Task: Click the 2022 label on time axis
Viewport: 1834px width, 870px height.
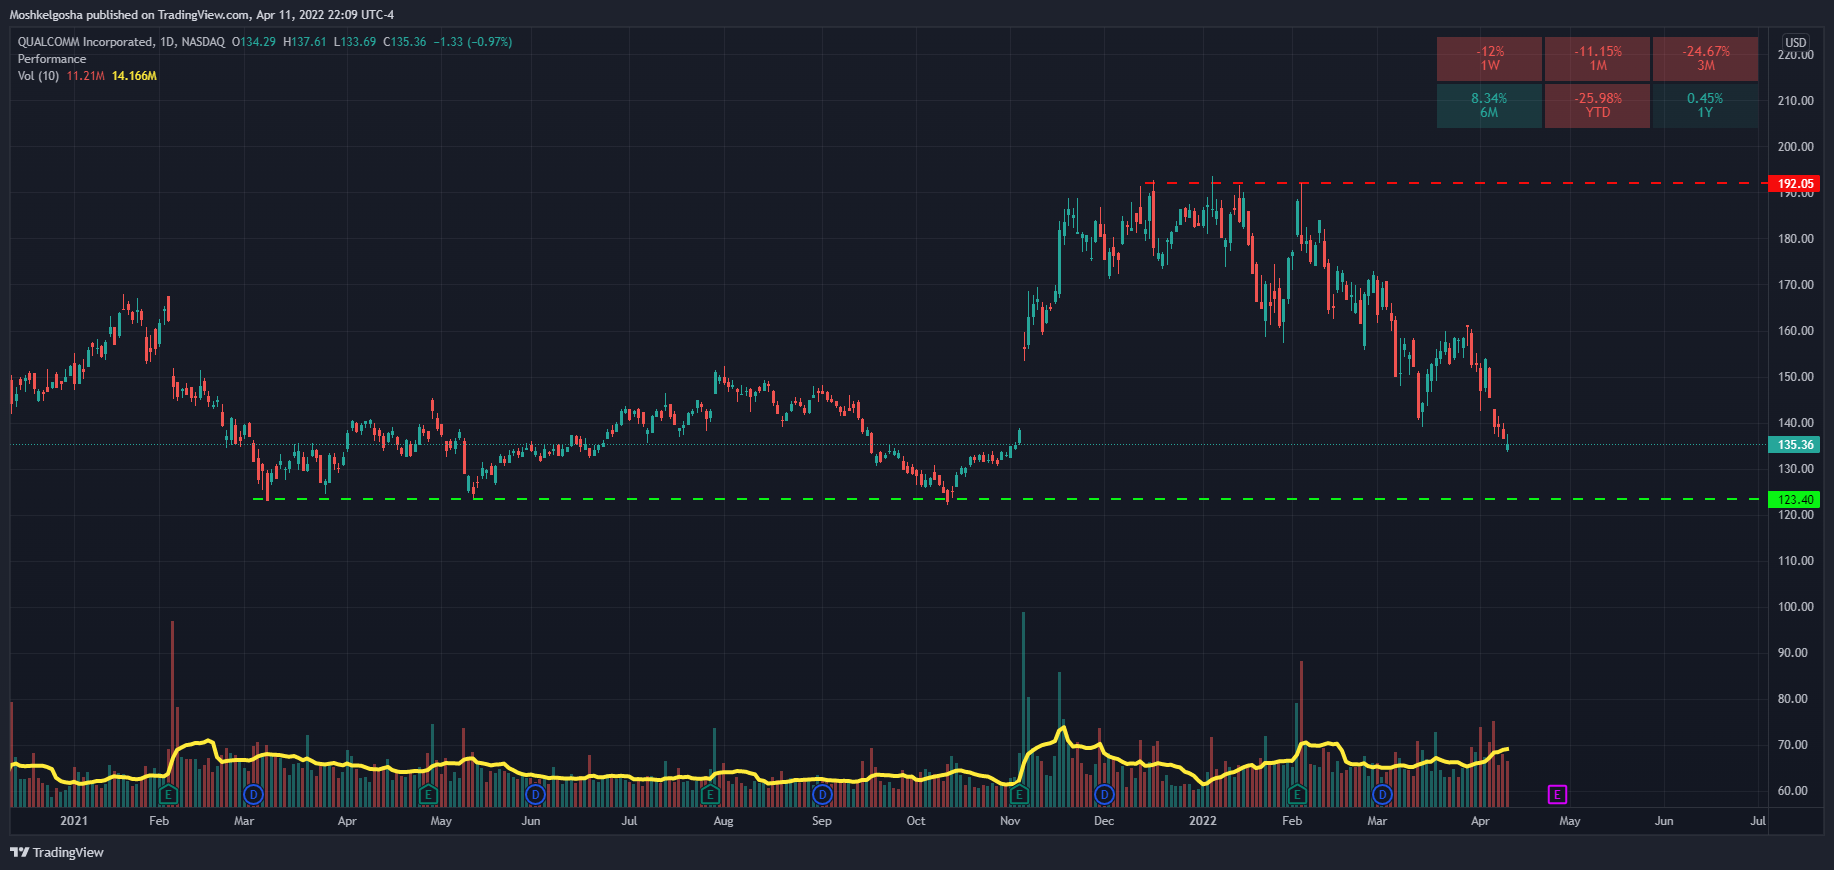Action: 1203,821
